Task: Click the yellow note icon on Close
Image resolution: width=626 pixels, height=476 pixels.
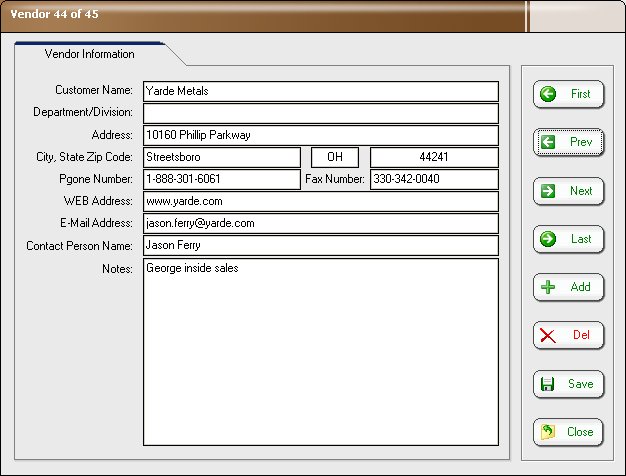Action: [548, 432]
